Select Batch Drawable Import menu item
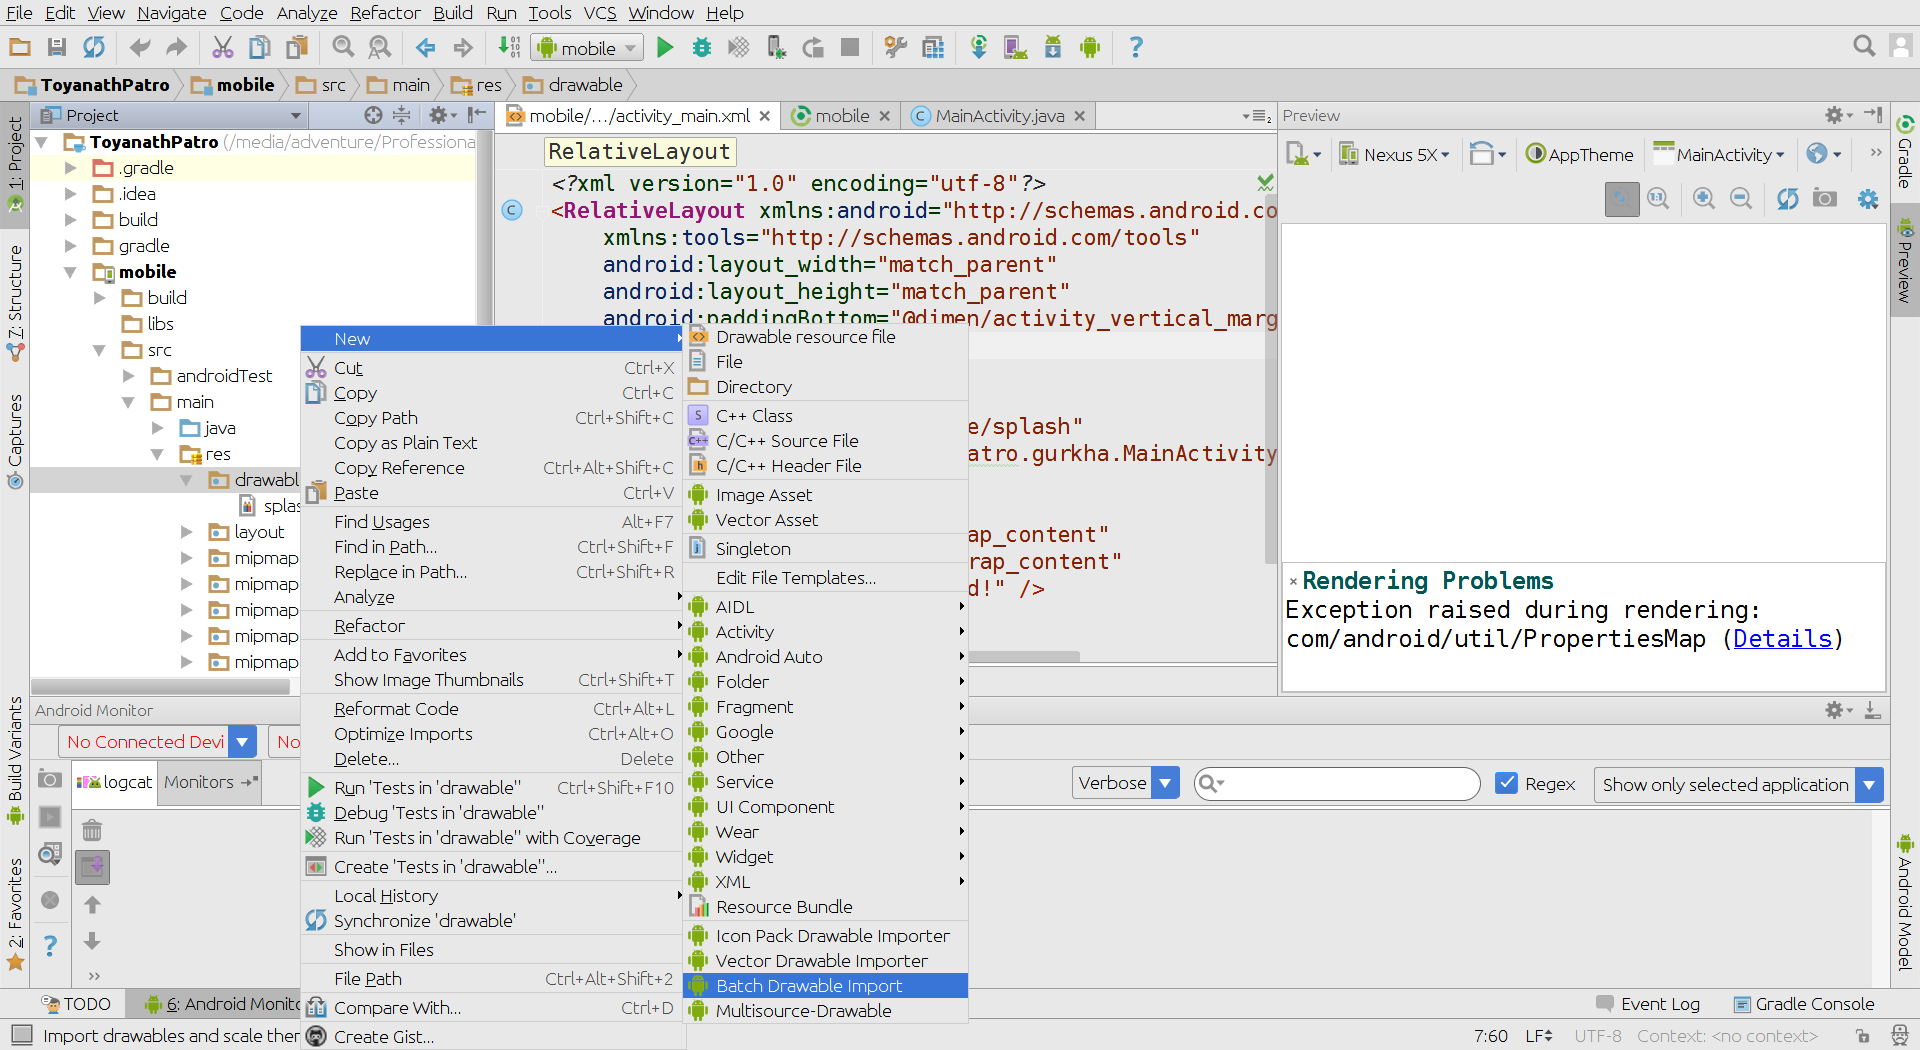Viewport: 1920px width, 1050px height. click(809, 986)
